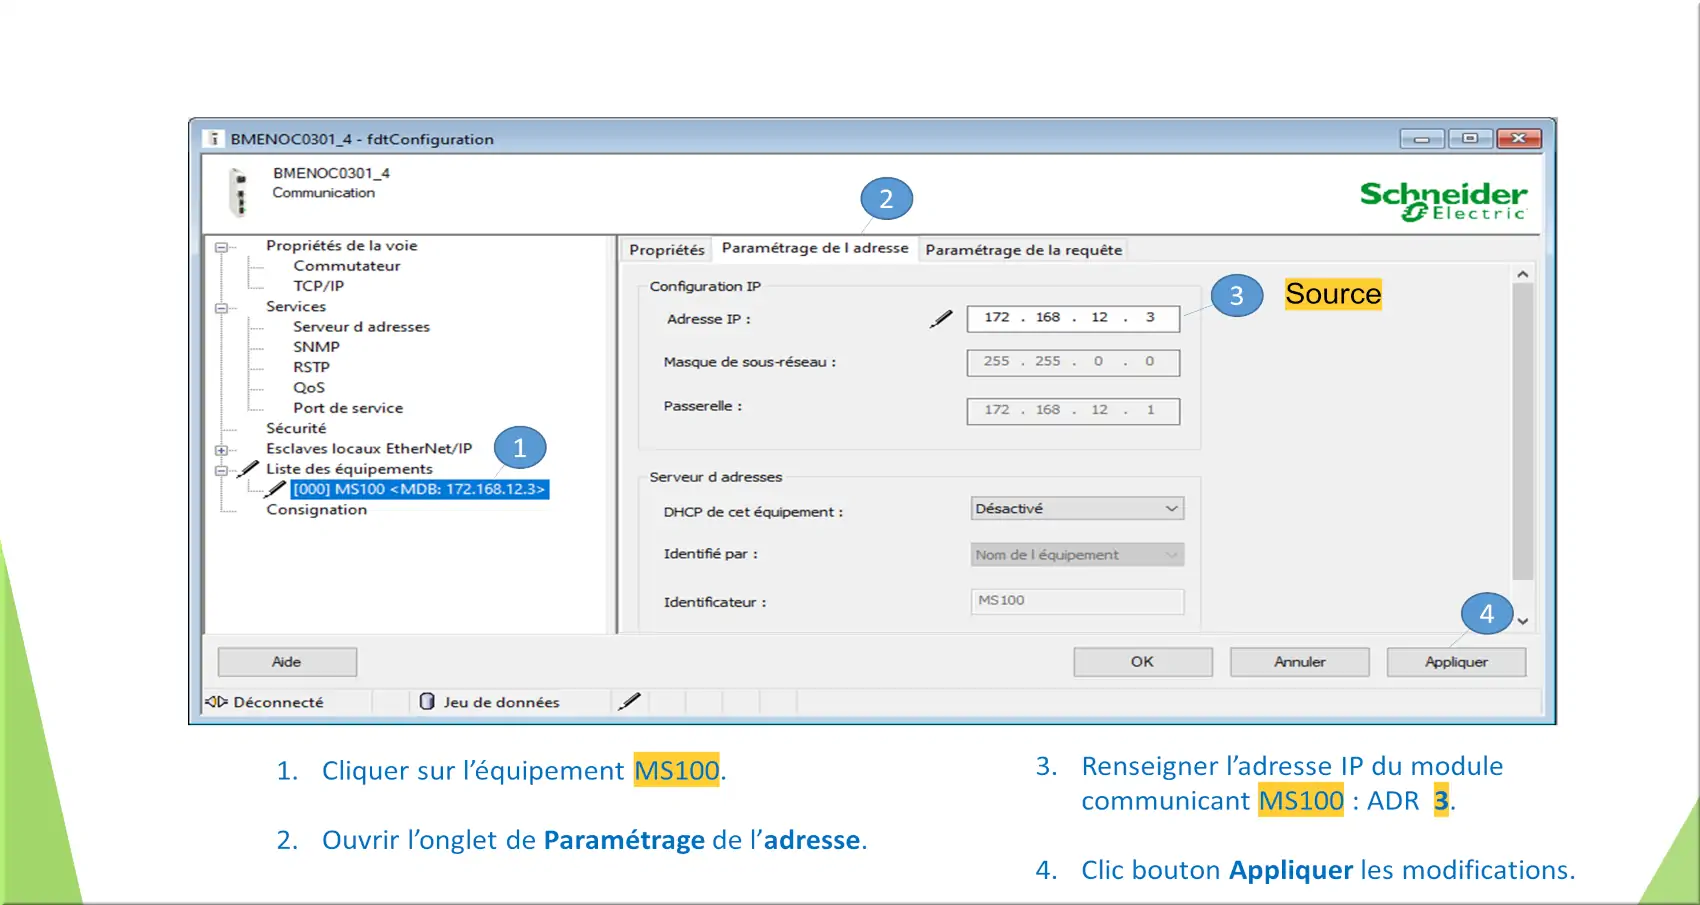1700x905 pixels.
Task: Click the pencil icon next to Liste des équipements
Action: click(246, 469)
